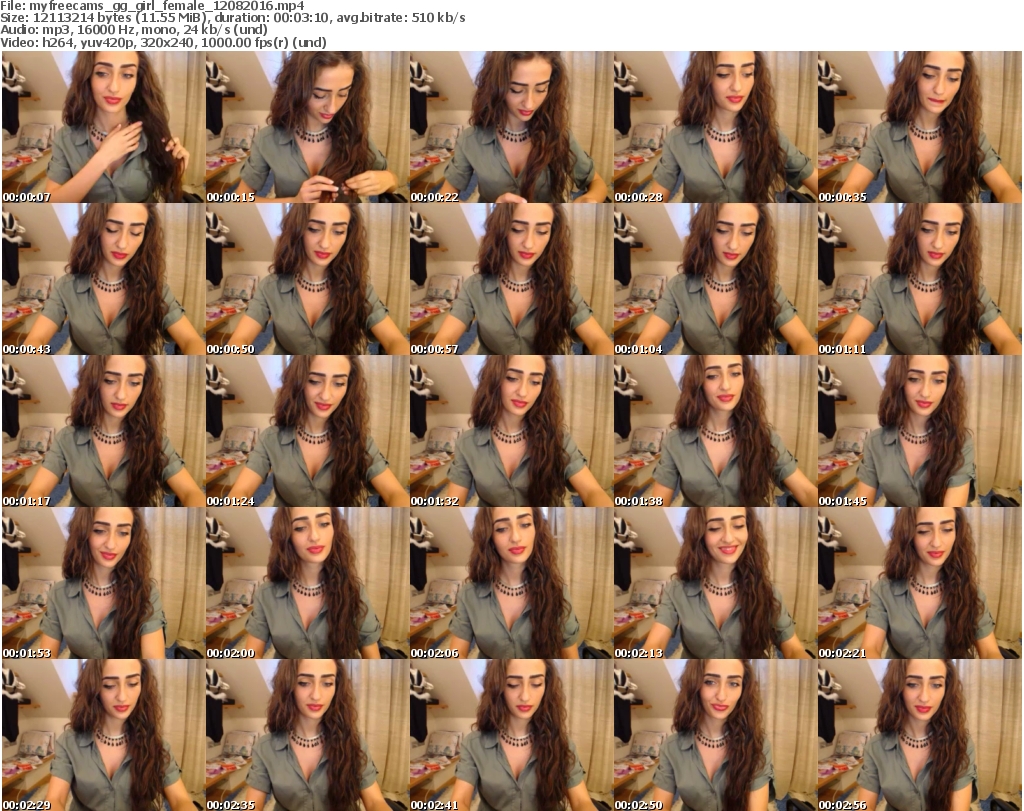This screenshot has height=811, width=1024.
Task: Pick the thumbnail frame stamped 00:01:24
Action: click(308, 432)
